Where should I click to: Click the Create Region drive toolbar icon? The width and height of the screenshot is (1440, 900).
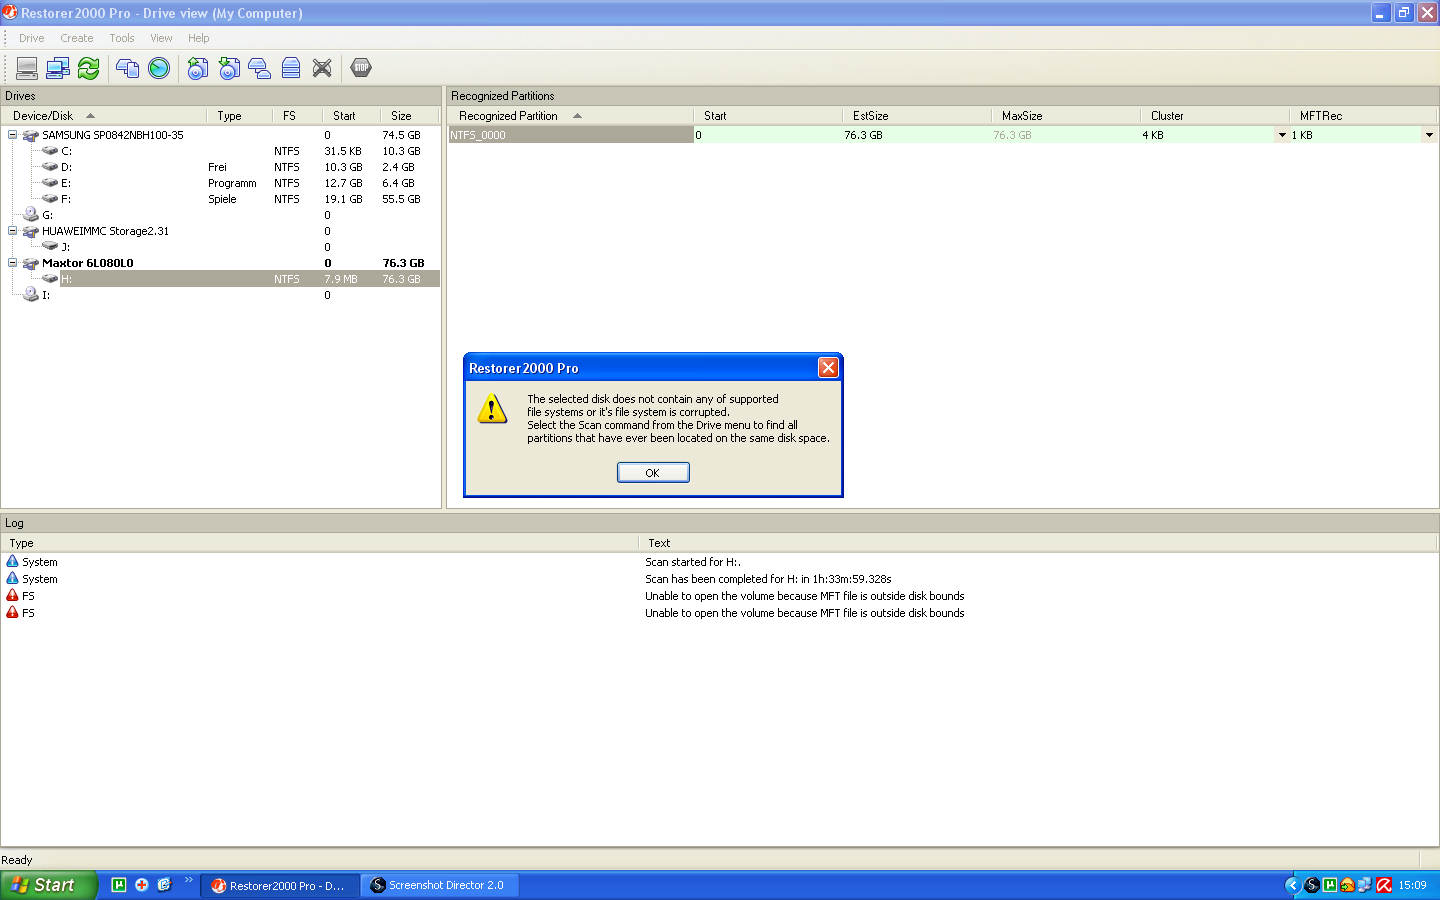pos(260,68)
